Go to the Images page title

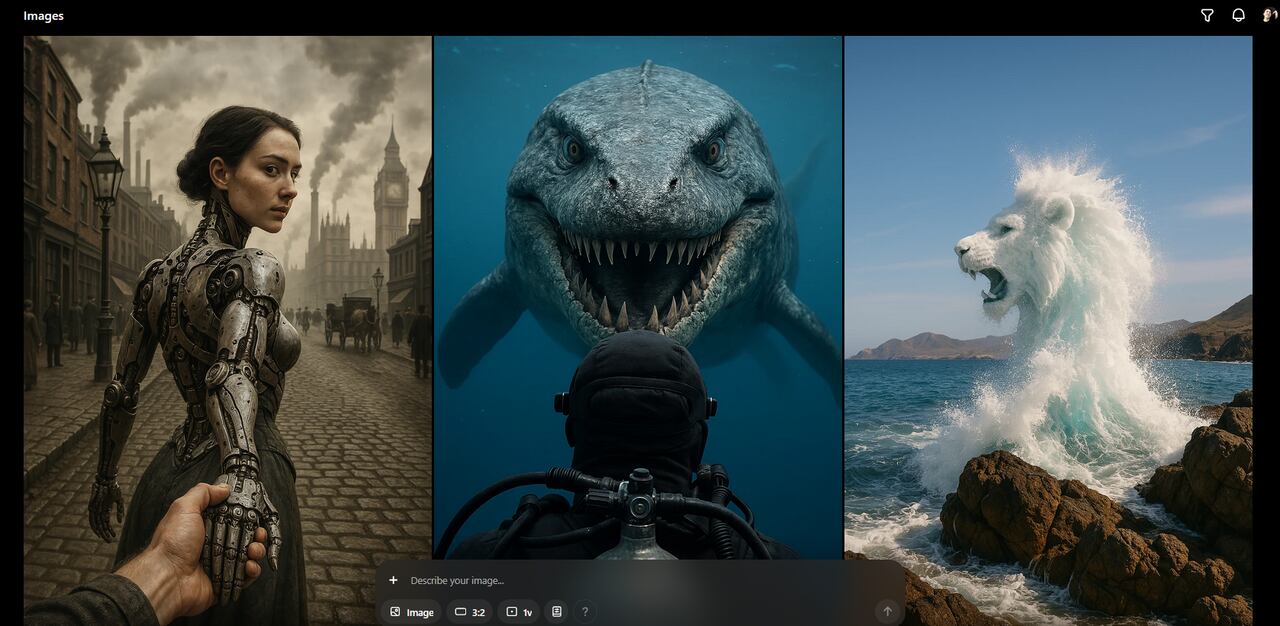(44, 16)
